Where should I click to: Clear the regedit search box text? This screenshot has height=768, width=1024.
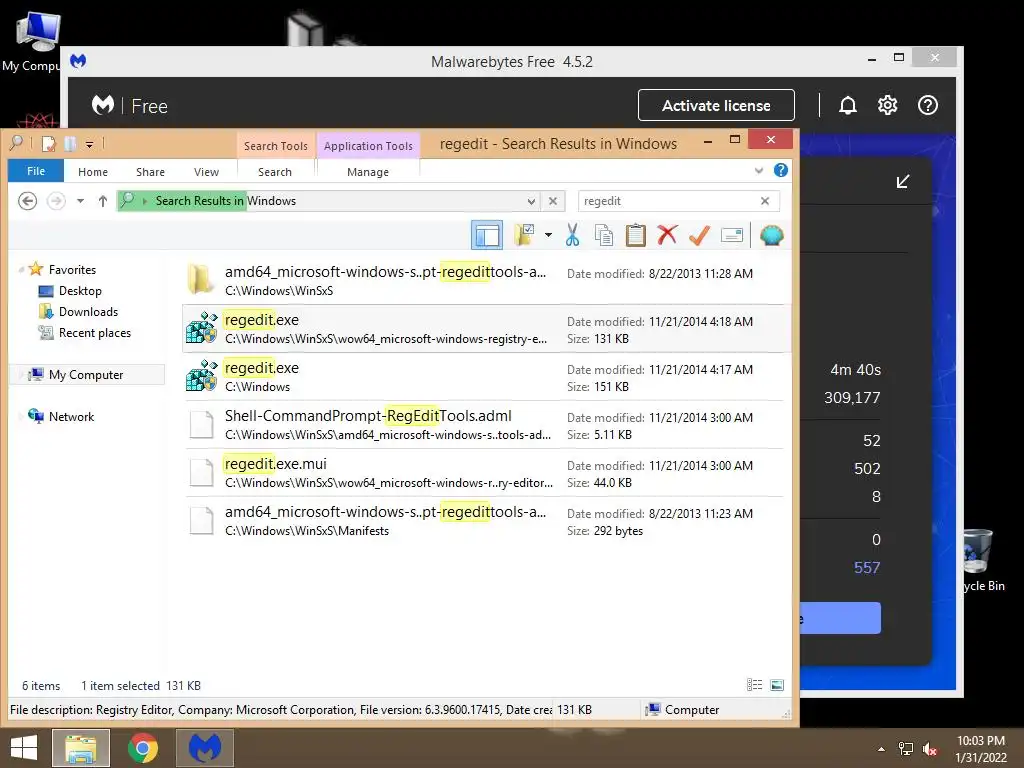[x=765, y=201]
